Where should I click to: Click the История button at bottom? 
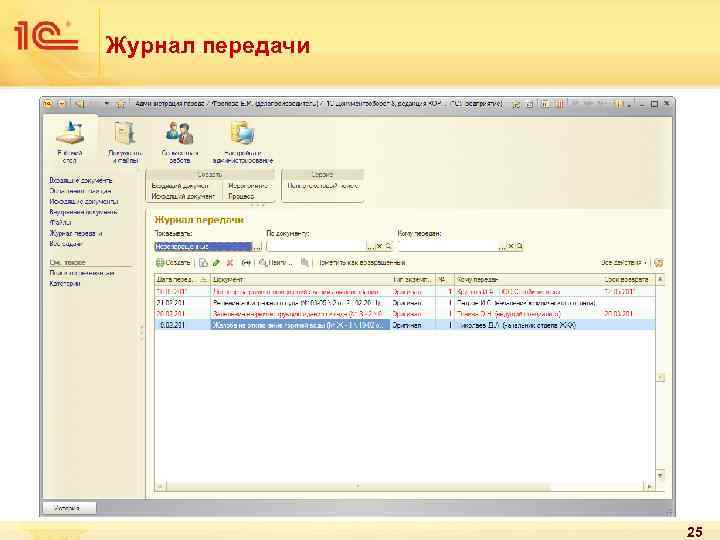[x=69, y=508]
